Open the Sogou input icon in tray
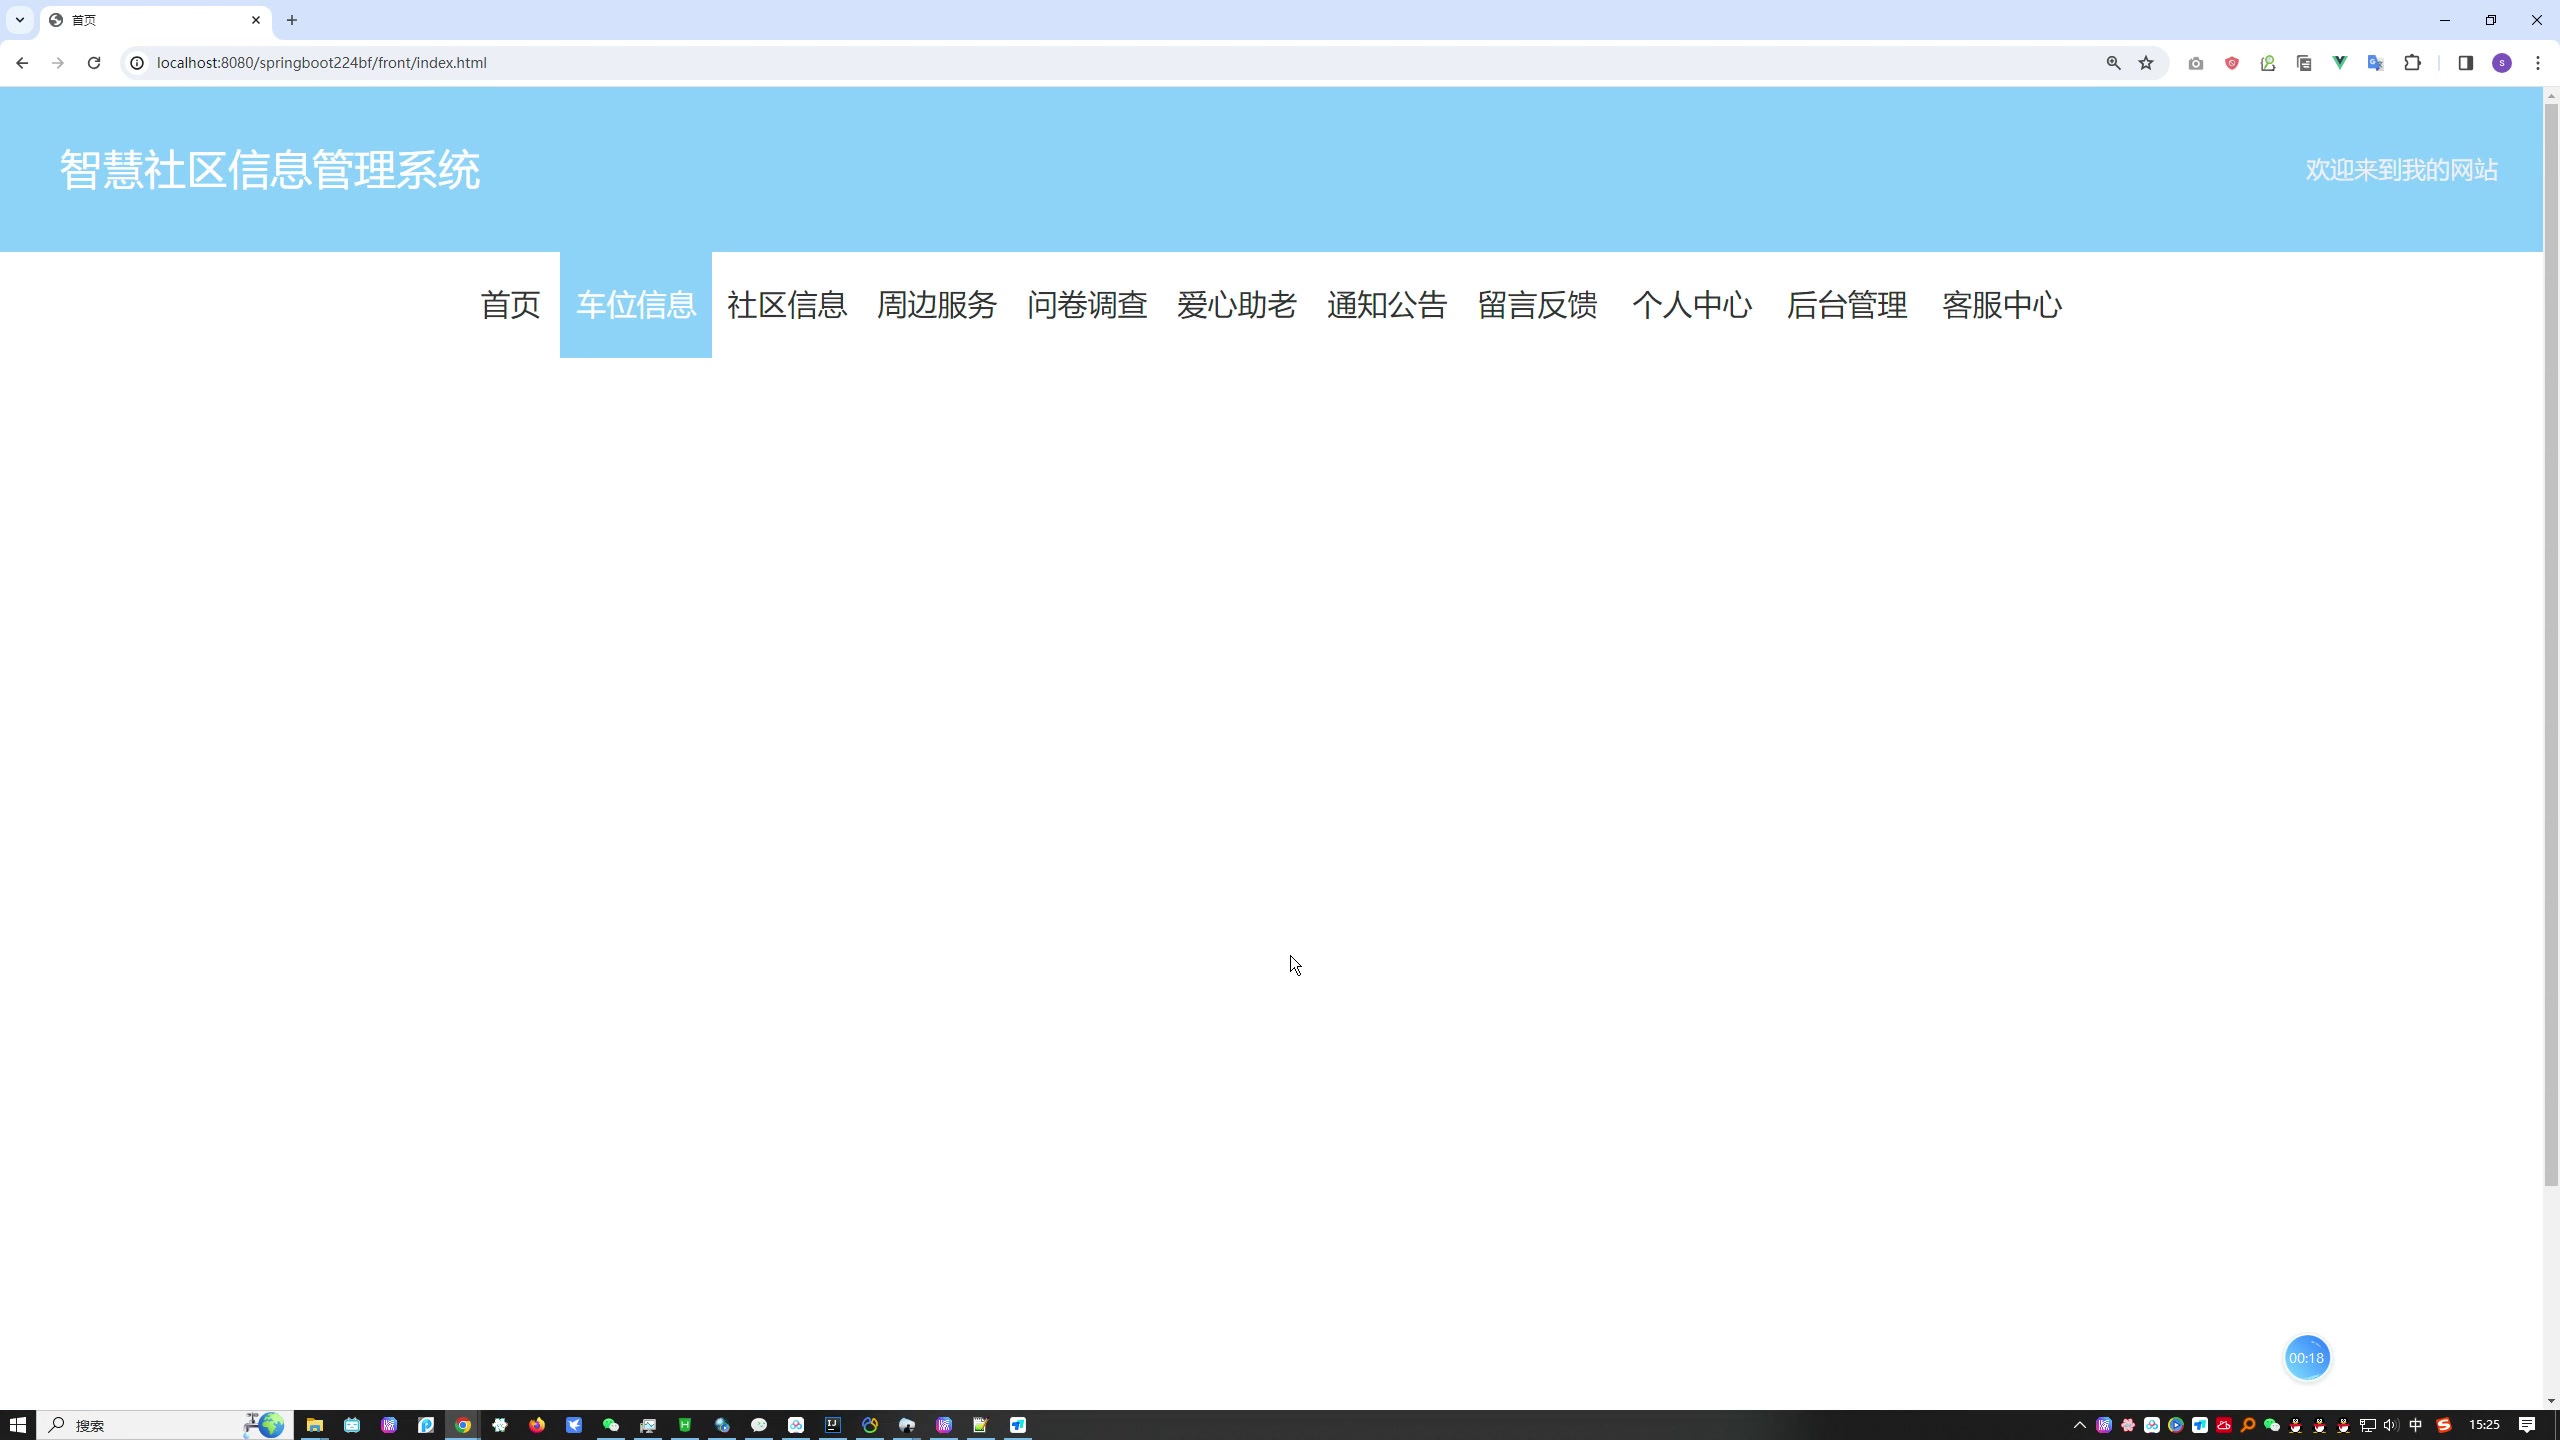The image size is (2560, 1440). click(x=2444, y=1425)
